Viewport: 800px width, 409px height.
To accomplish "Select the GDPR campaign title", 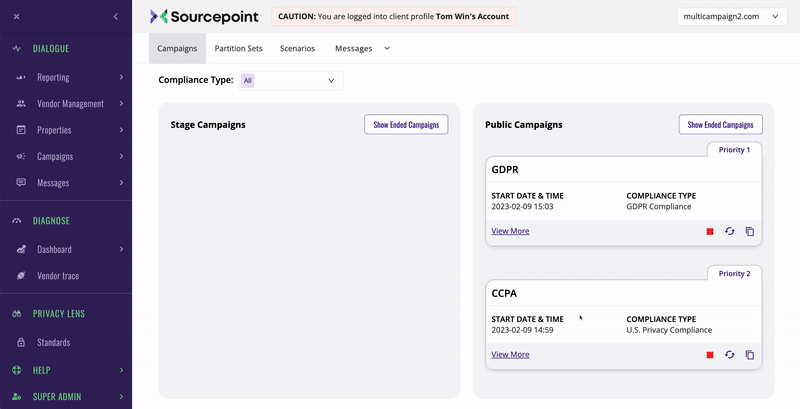I will (505, 170).
